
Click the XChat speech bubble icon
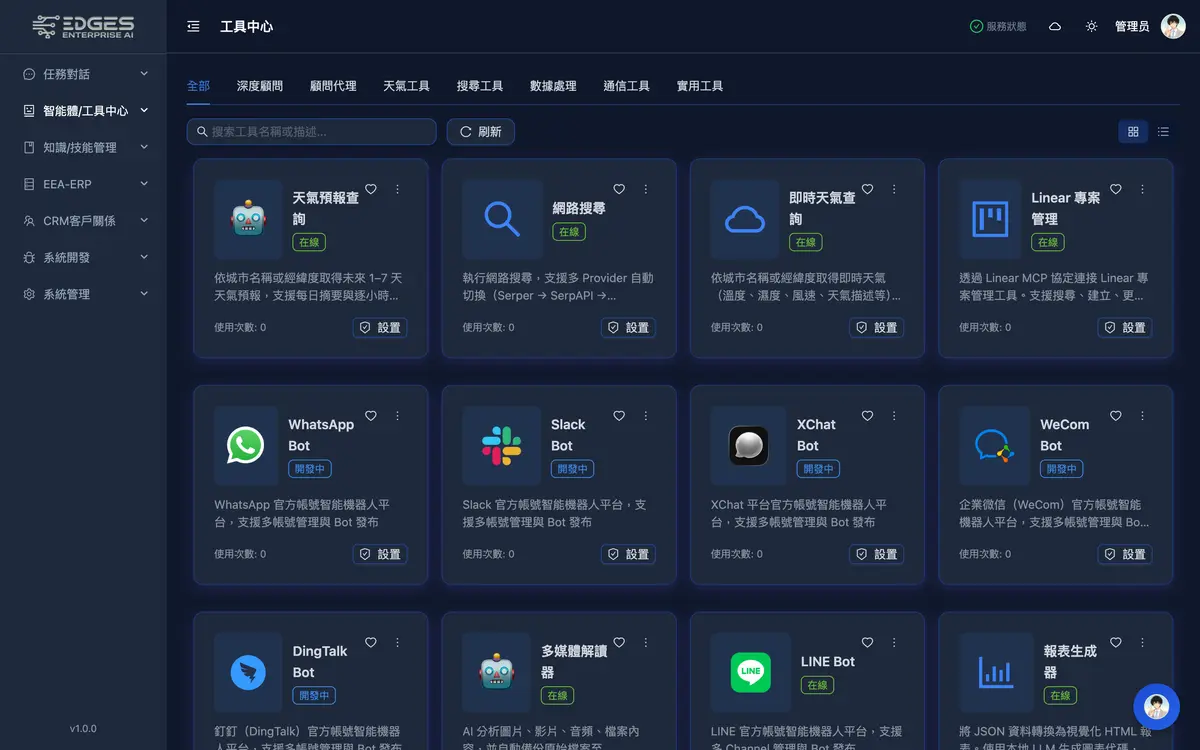click(x=749, y=446)
